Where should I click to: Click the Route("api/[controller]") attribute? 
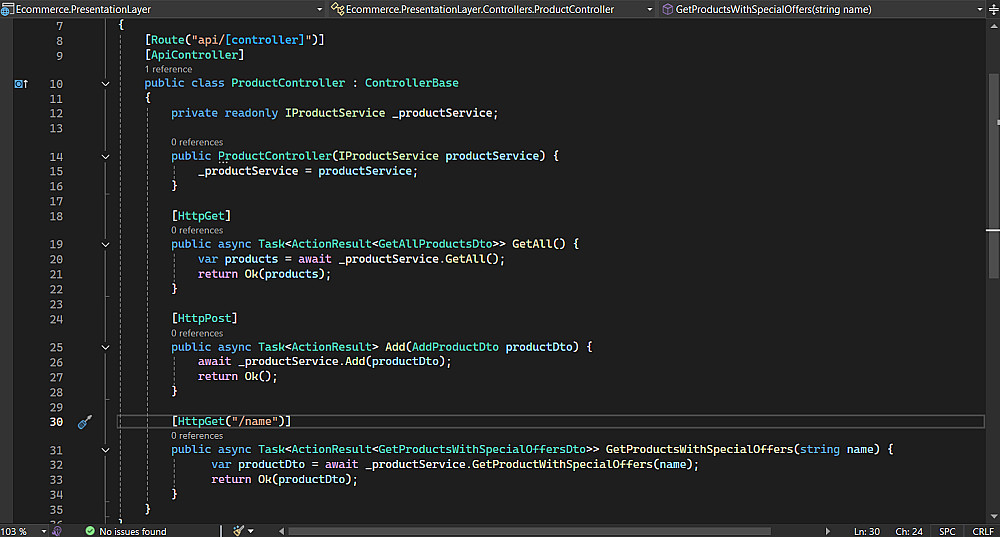coord(235,40)
